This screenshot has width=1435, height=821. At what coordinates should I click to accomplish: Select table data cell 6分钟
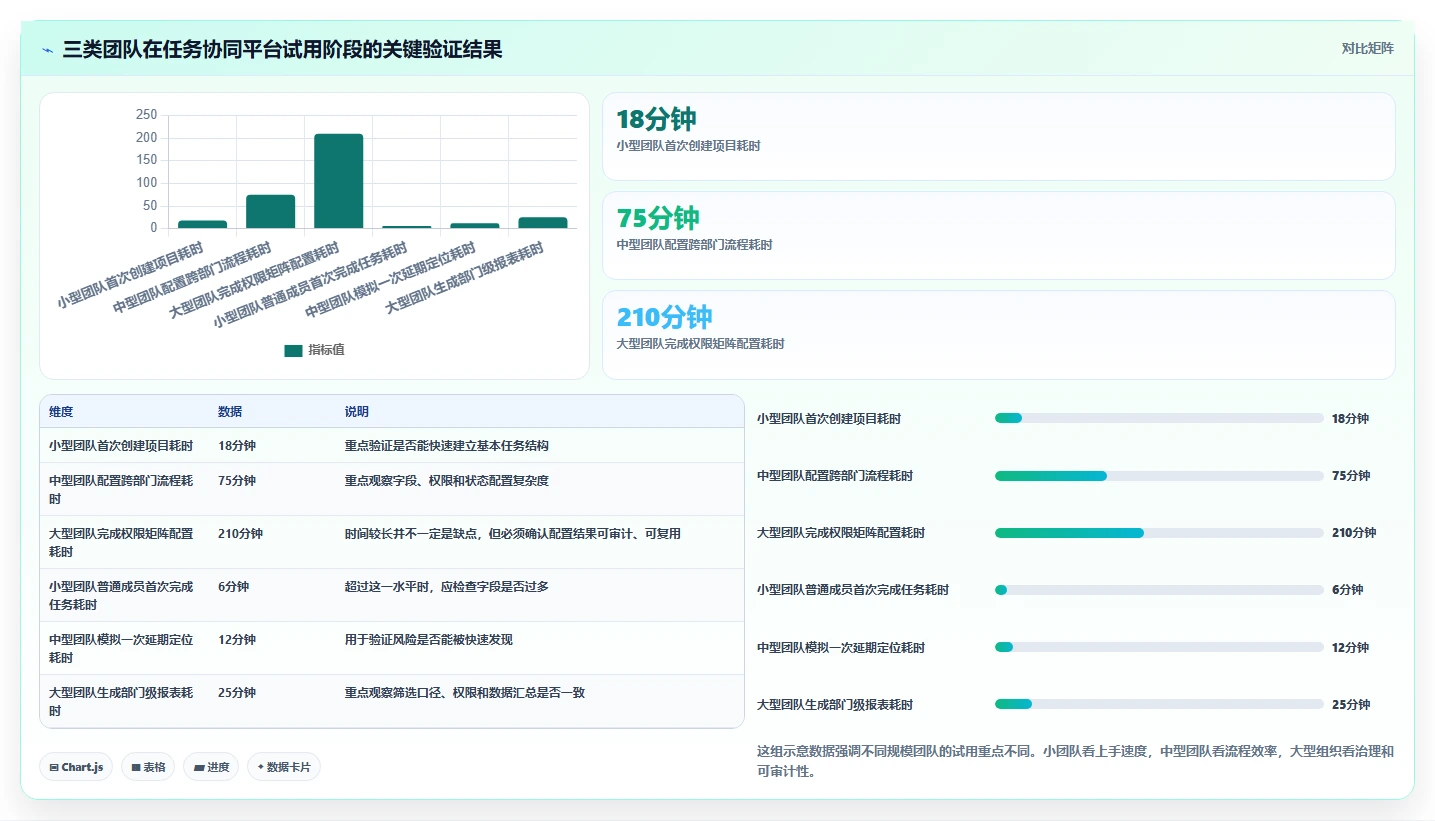[x=233, y=587]
